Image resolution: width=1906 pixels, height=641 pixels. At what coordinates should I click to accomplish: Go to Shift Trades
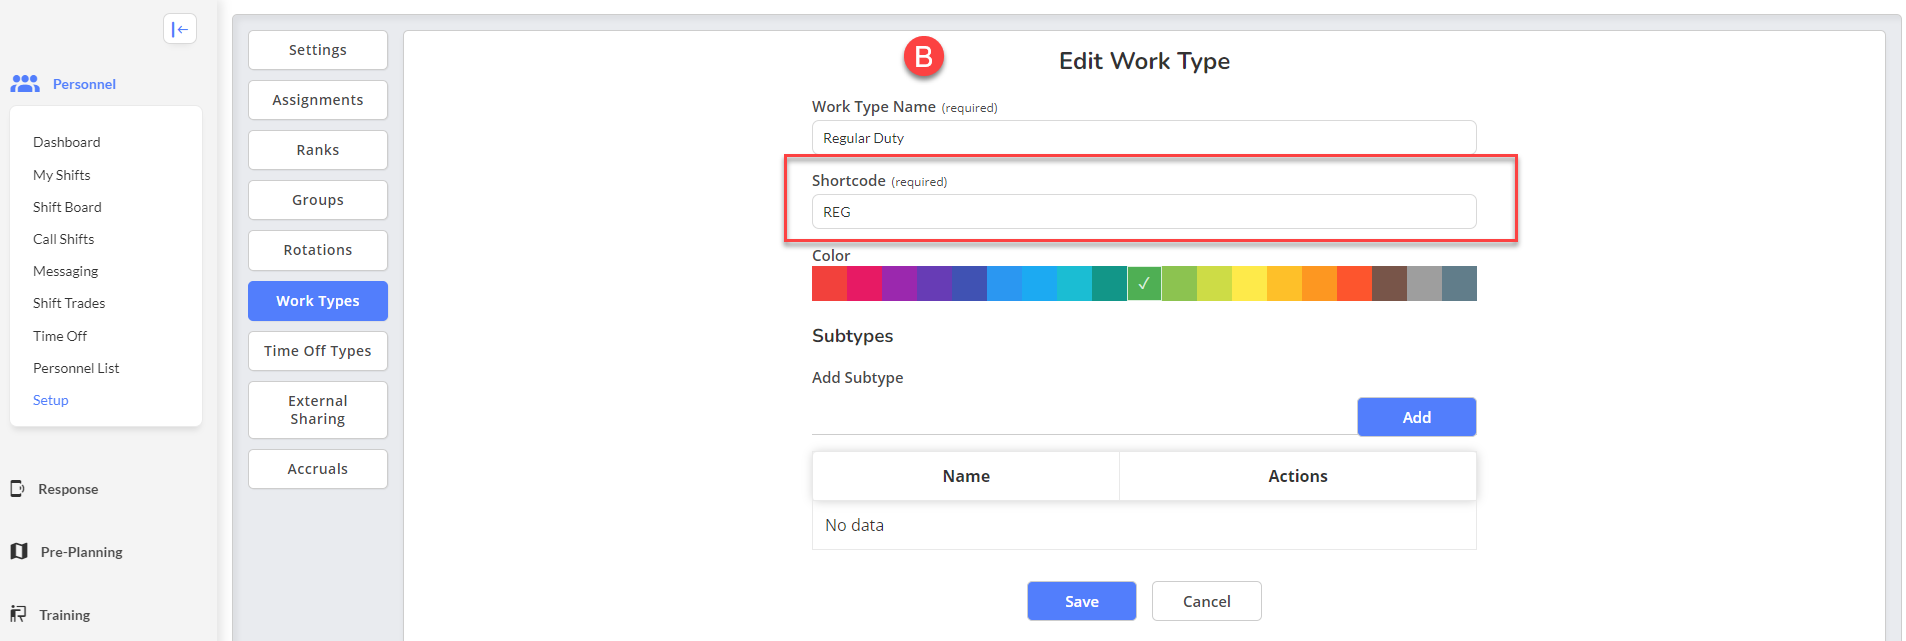click(69, 303)
